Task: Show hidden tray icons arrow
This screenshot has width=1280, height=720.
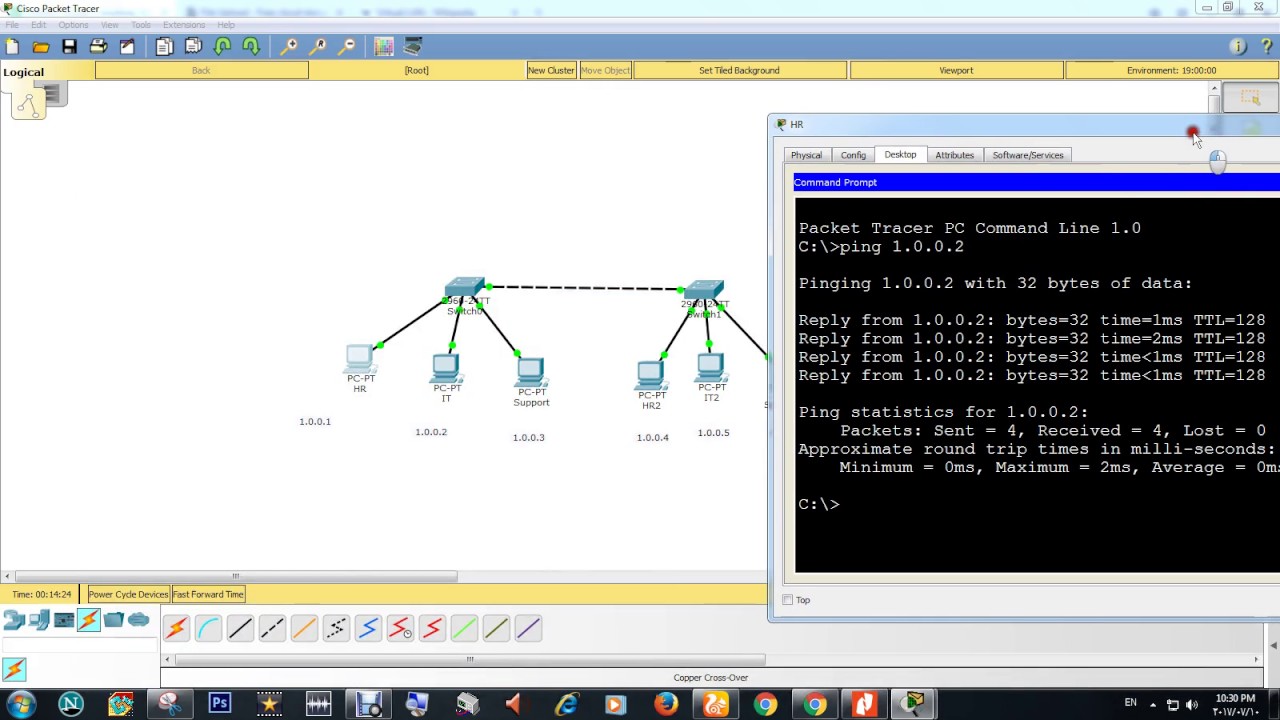Action: (1153, 704)
